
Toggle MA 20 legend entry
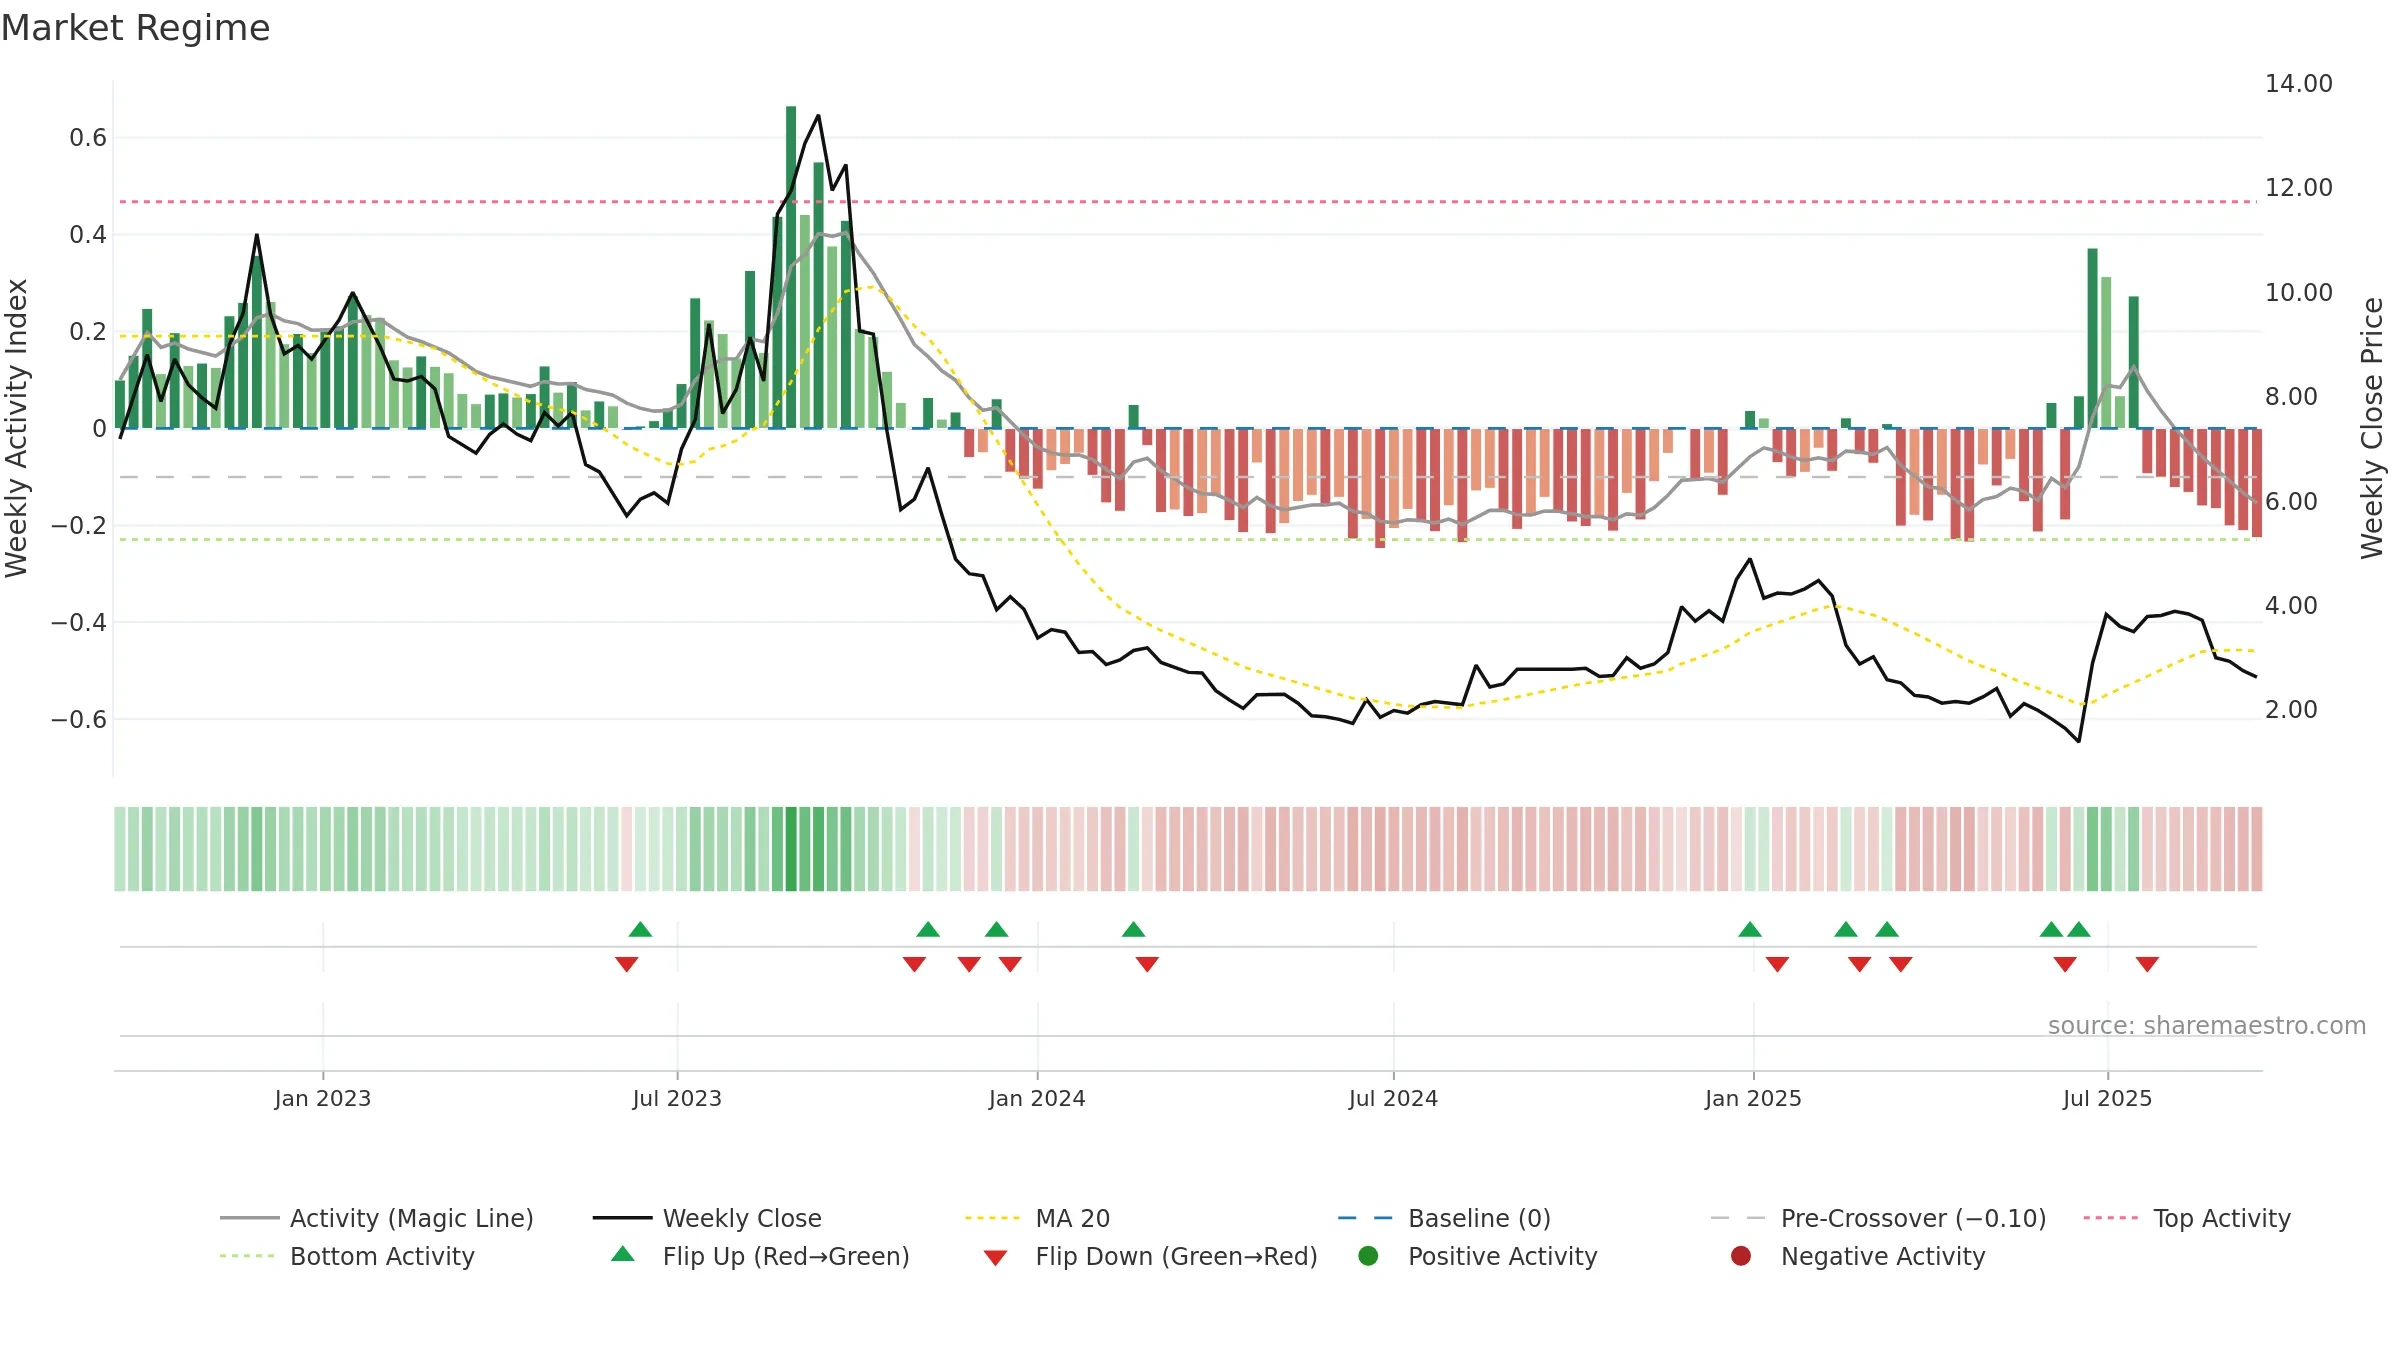coord(1037,1218)
